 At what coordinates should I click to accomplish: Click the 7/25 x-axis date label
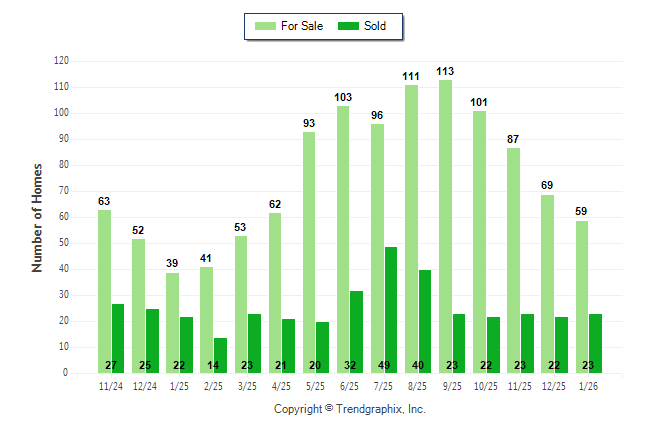384,385
